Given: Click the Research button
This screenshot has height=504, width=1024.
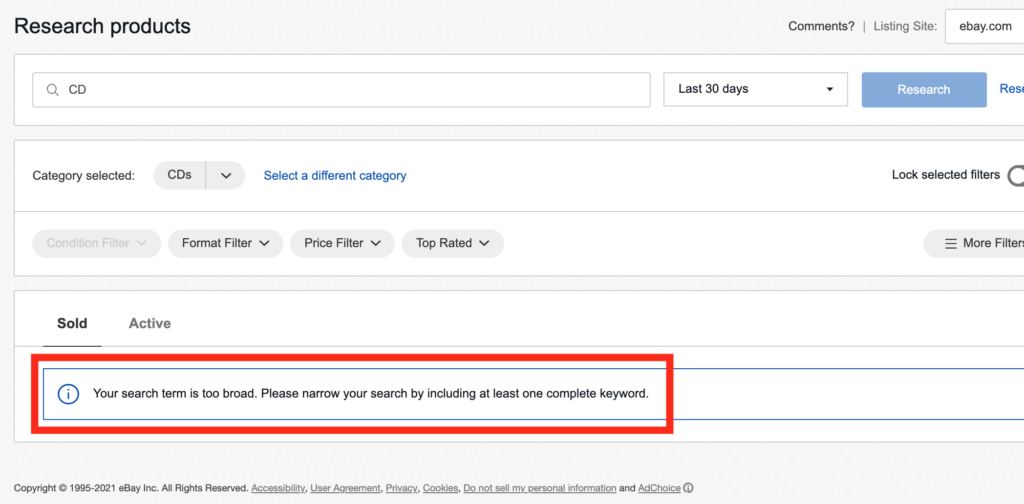Looking at the screenshot, I should (924, 89).
